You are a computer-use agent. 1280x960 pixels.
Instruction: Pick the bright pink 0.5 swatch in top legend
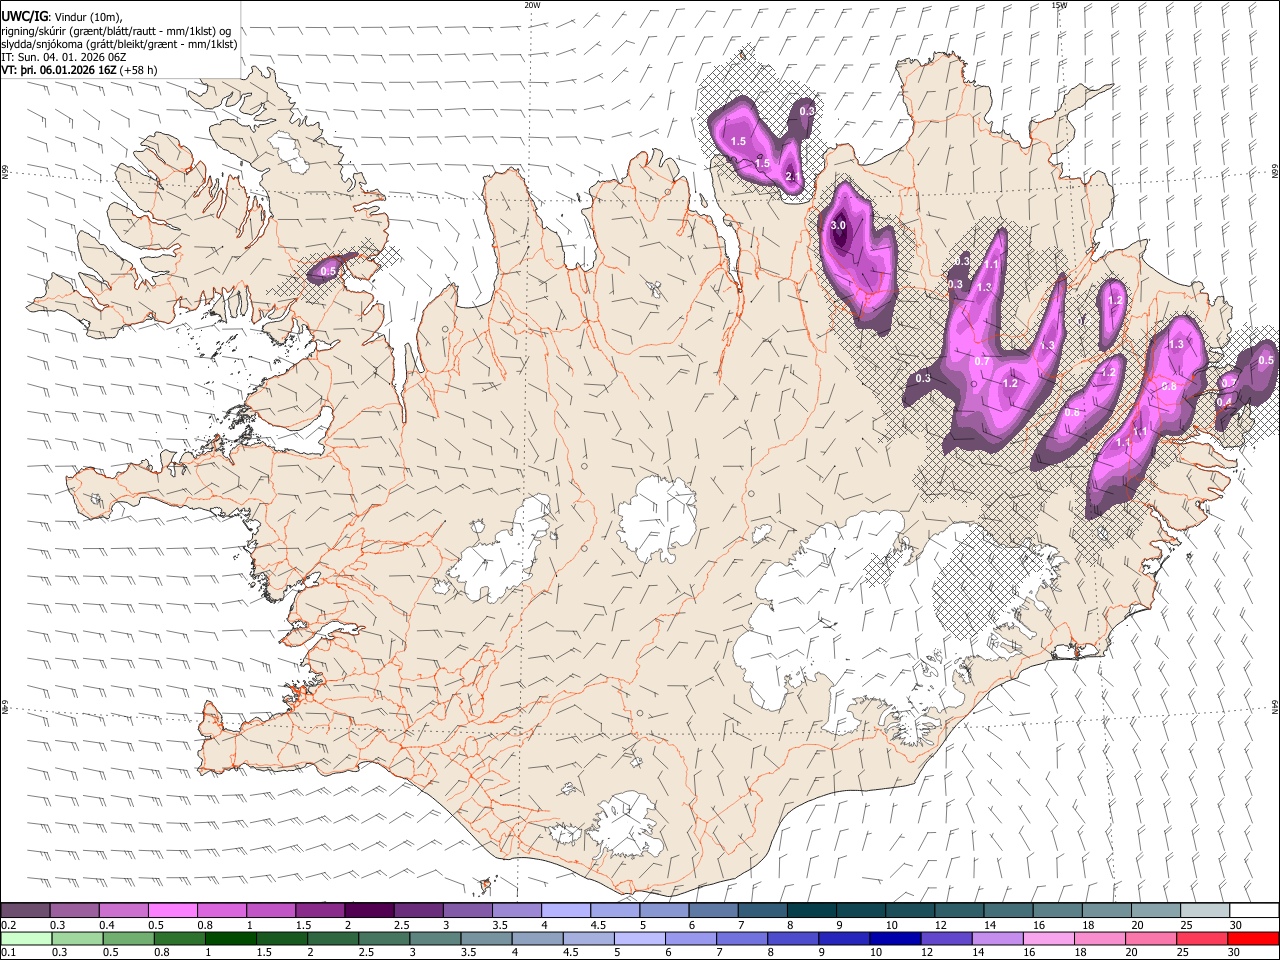click(172, 910)
